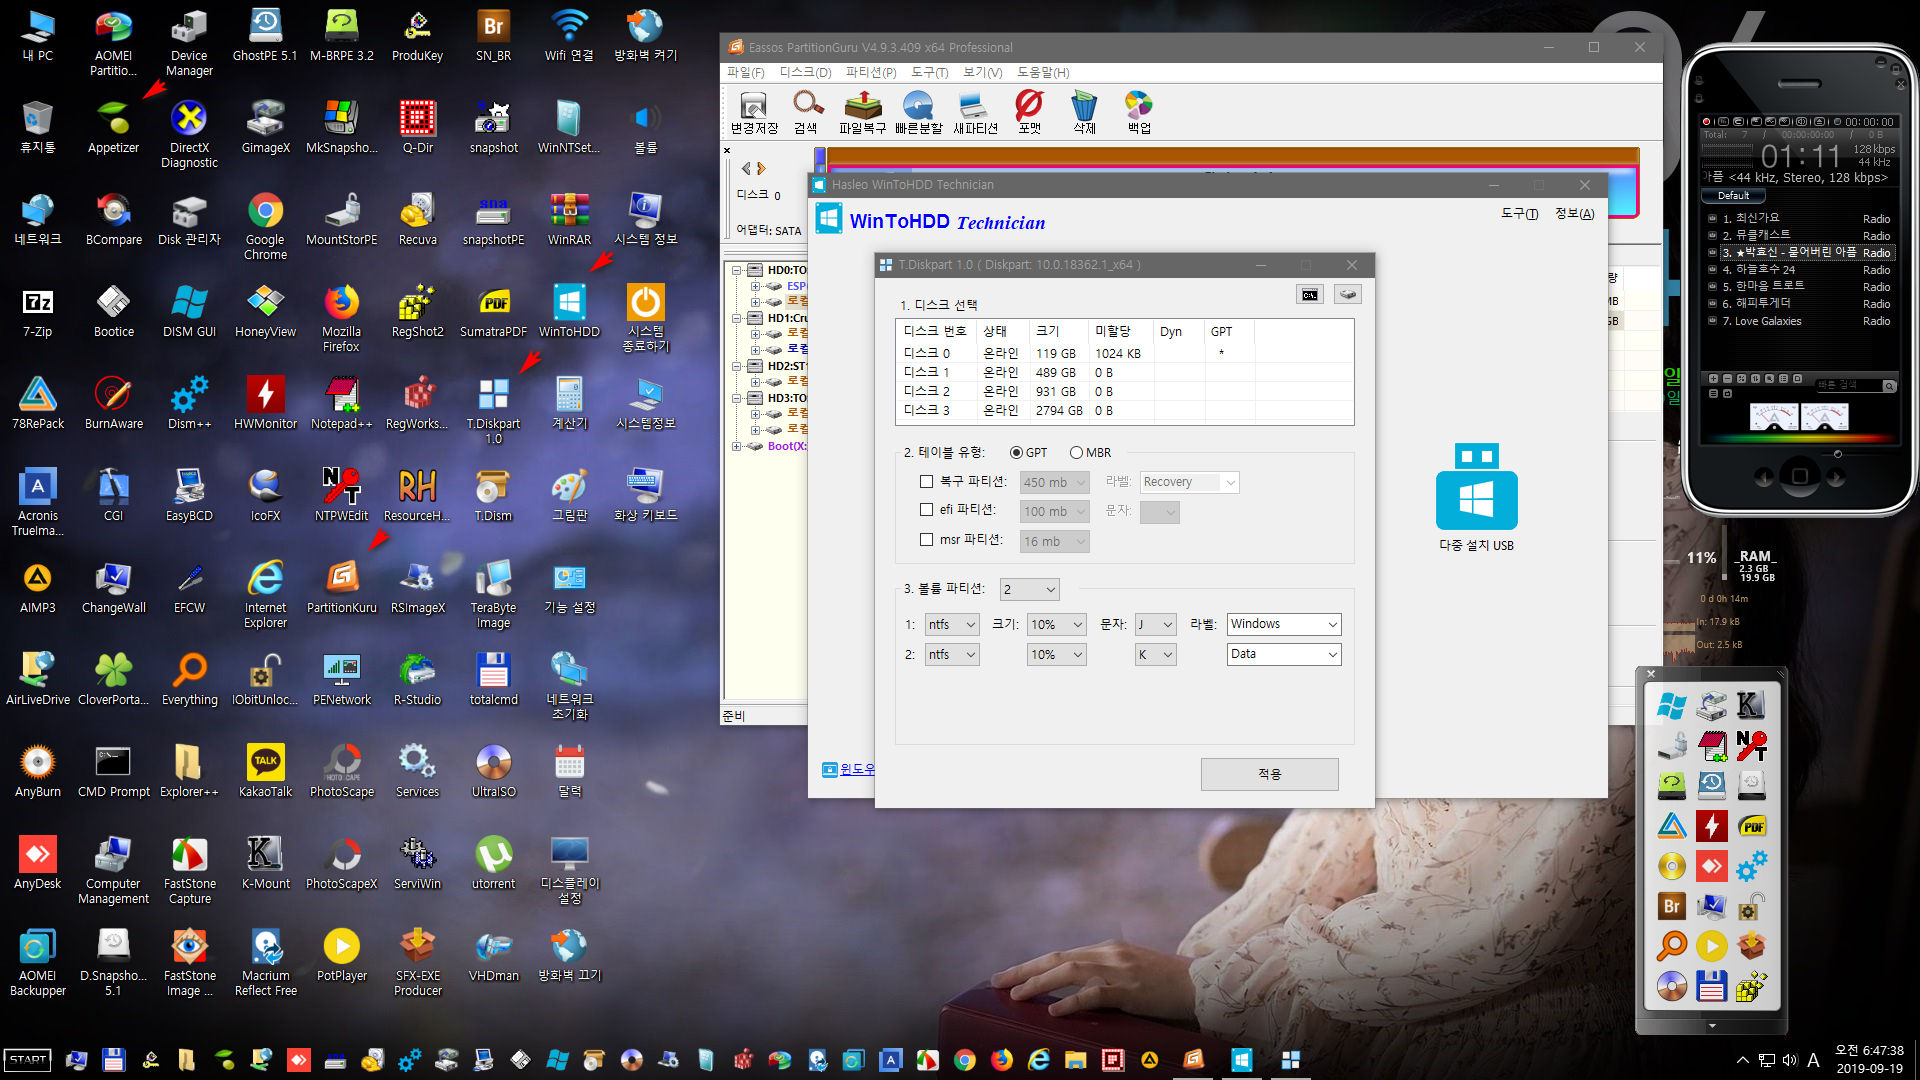Screen dimensions: 1920x1080
Task: Click the 백업 backup icon in PartitionGuru
Action: pyautogui.click(x=1139, y=112)
